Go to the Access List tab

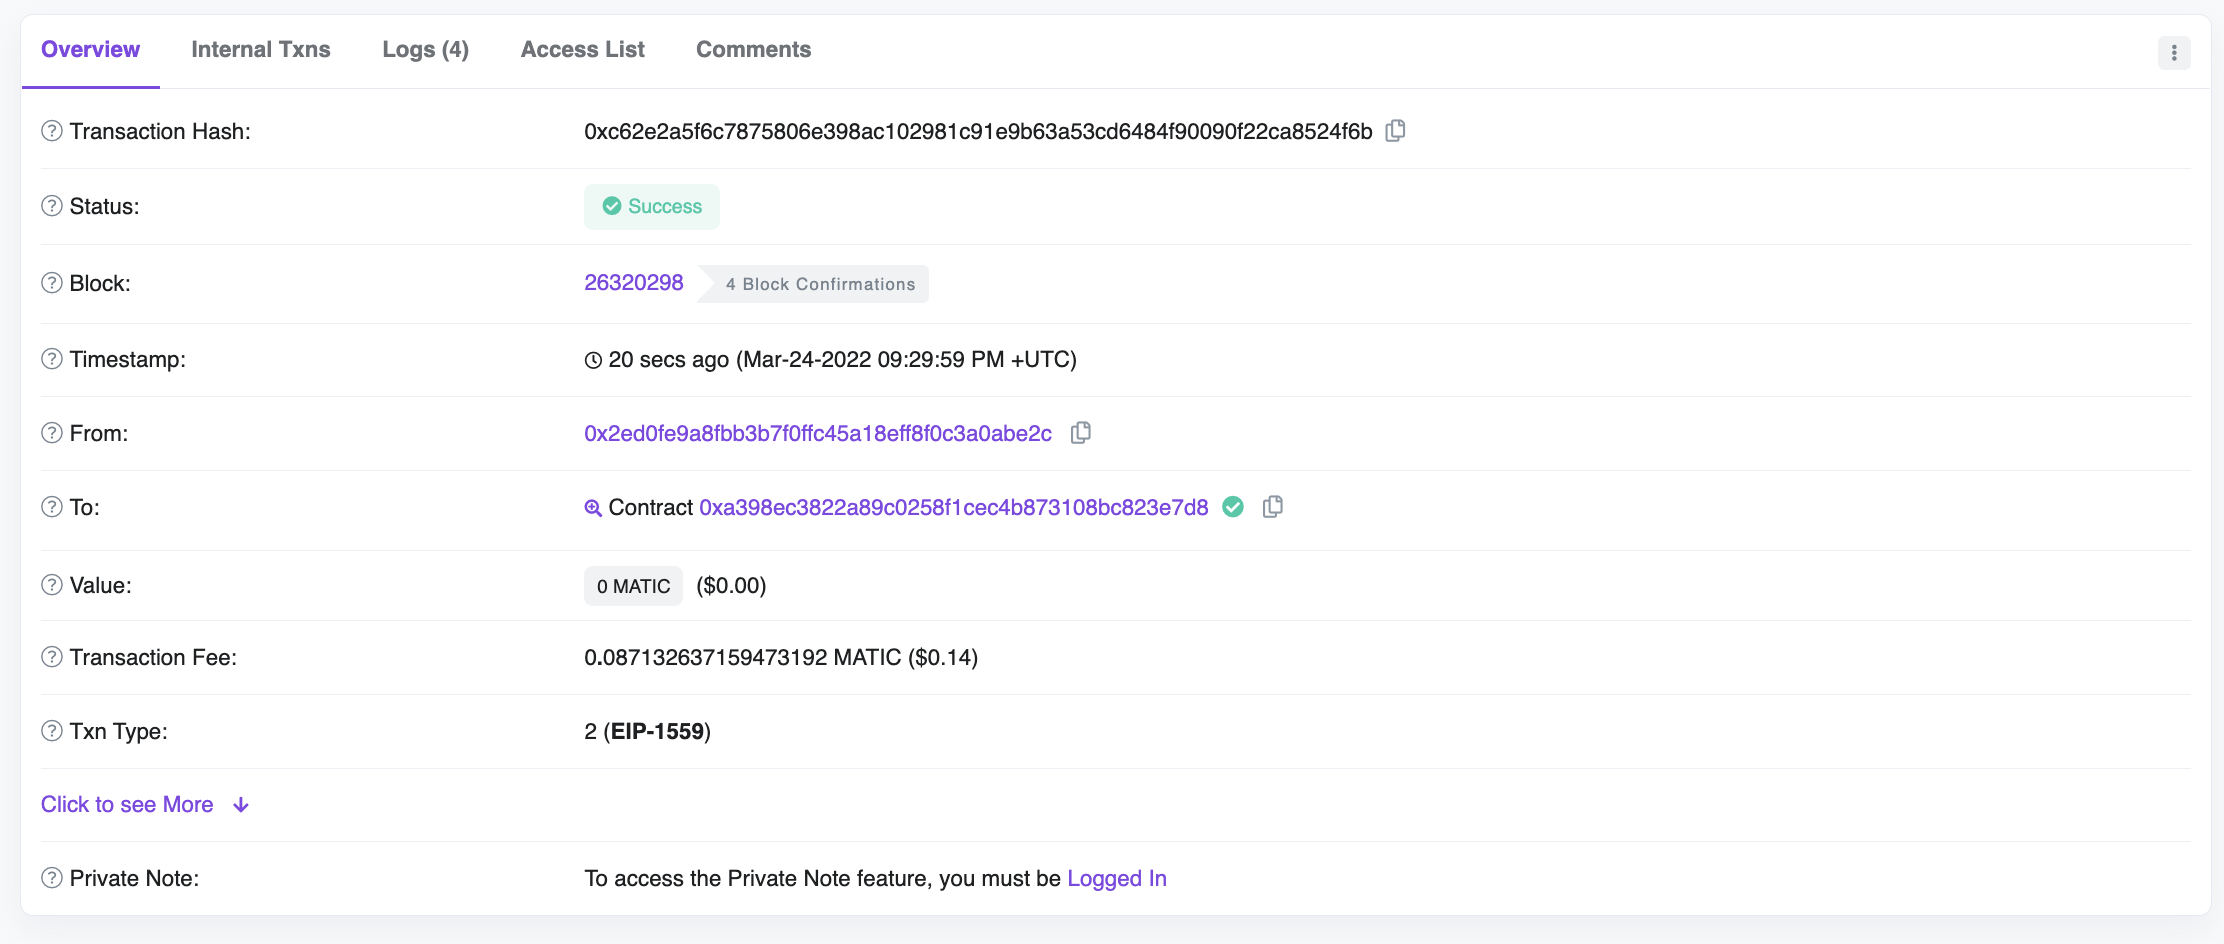(582, 50)
